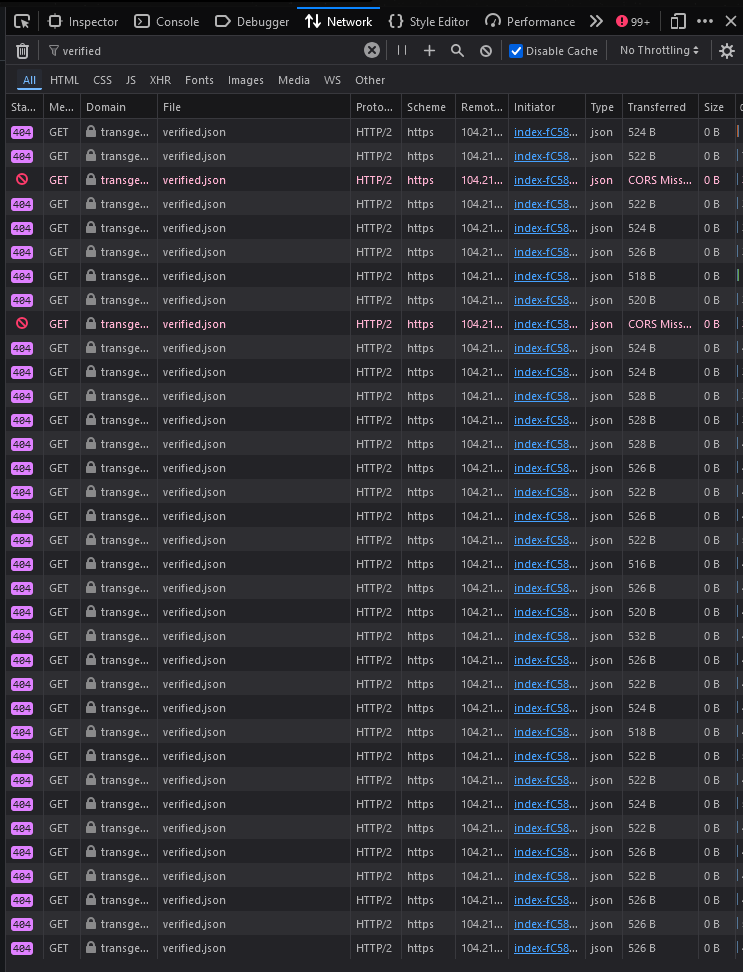This screenshot has width=743, height=972.
Task: Open the three-dots customize menu
Action: 705,21
